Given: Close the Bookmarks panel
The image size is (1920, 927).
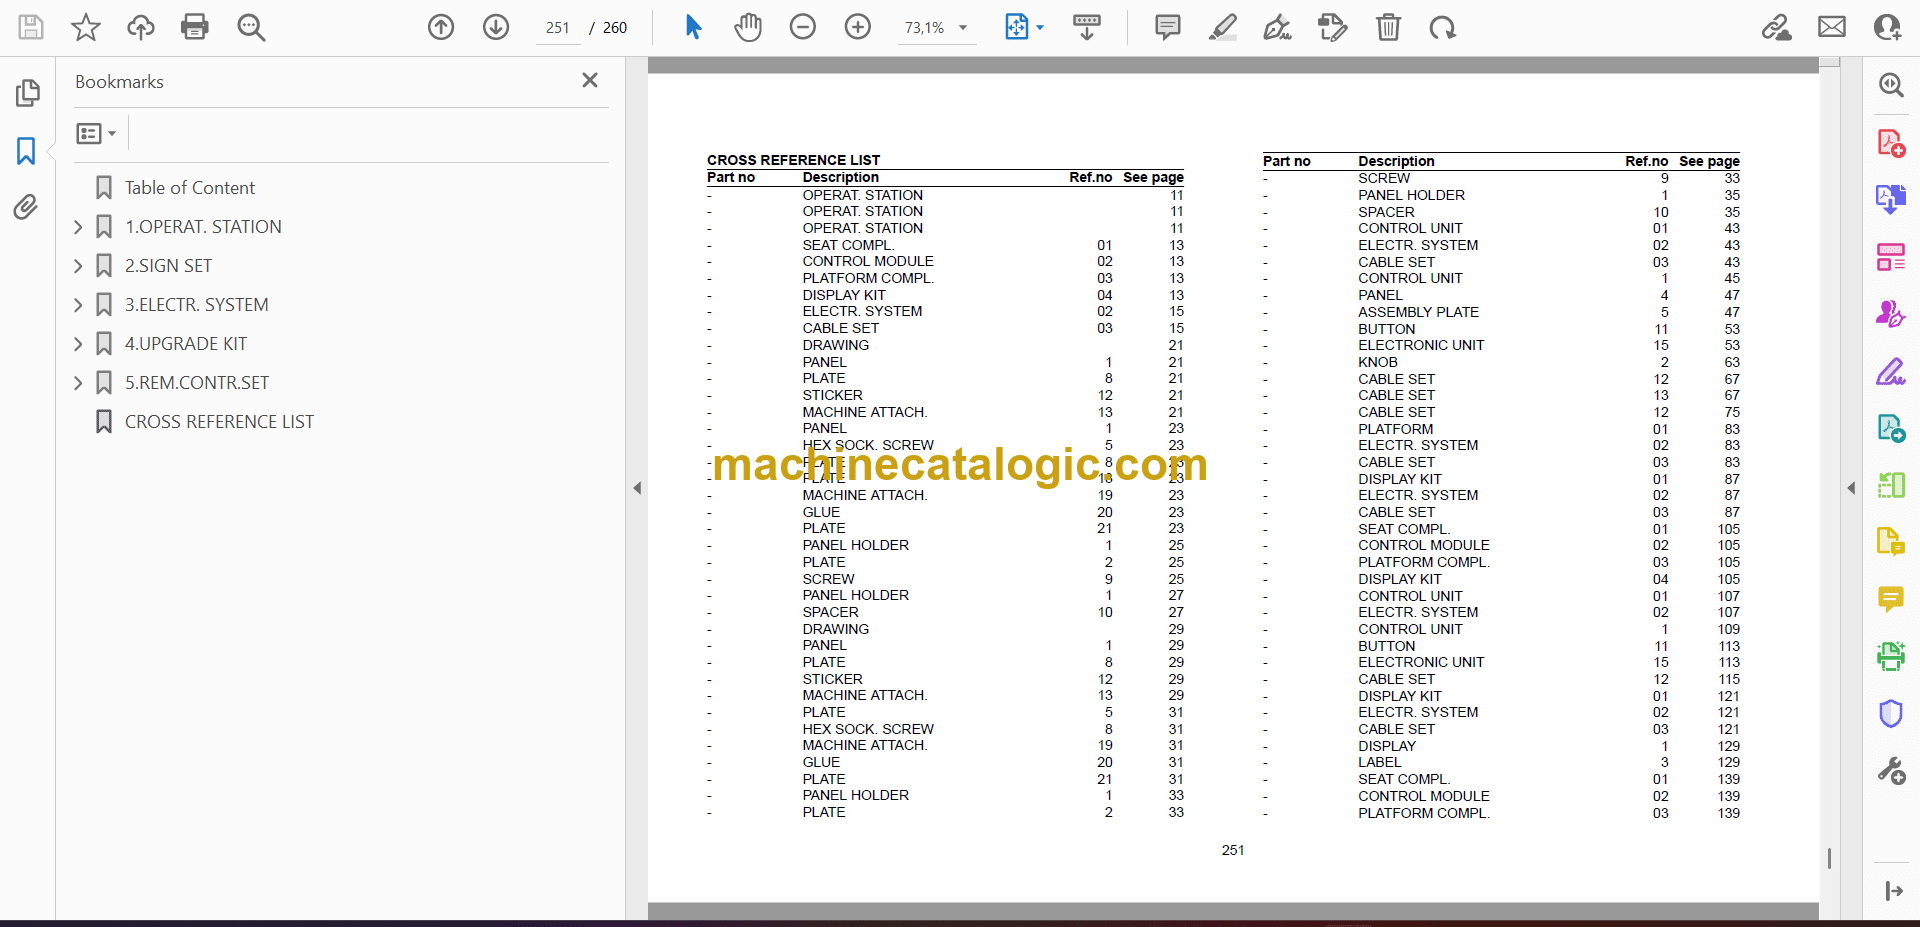Looking at the screenshot, I should [590, 80].
